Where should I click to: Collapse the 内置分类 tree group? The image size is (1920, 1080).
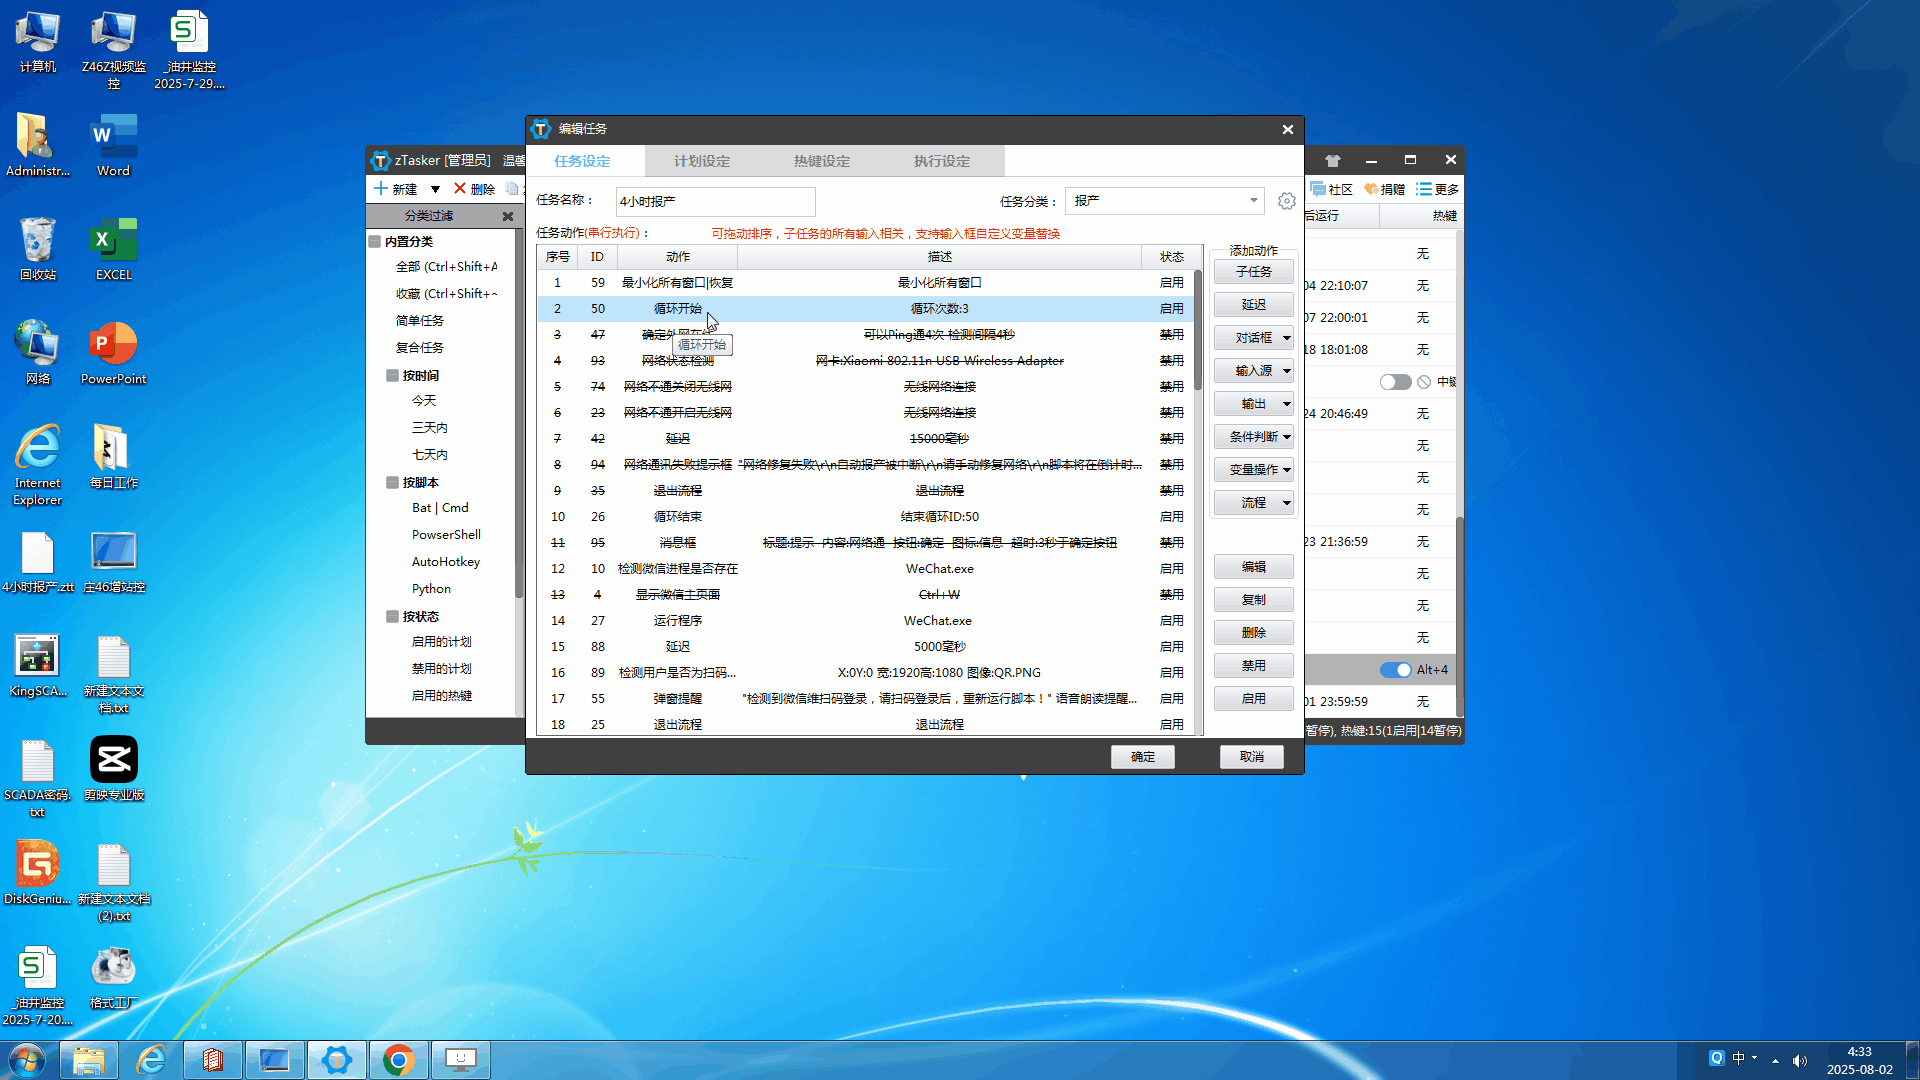click(x=375, y=242)
